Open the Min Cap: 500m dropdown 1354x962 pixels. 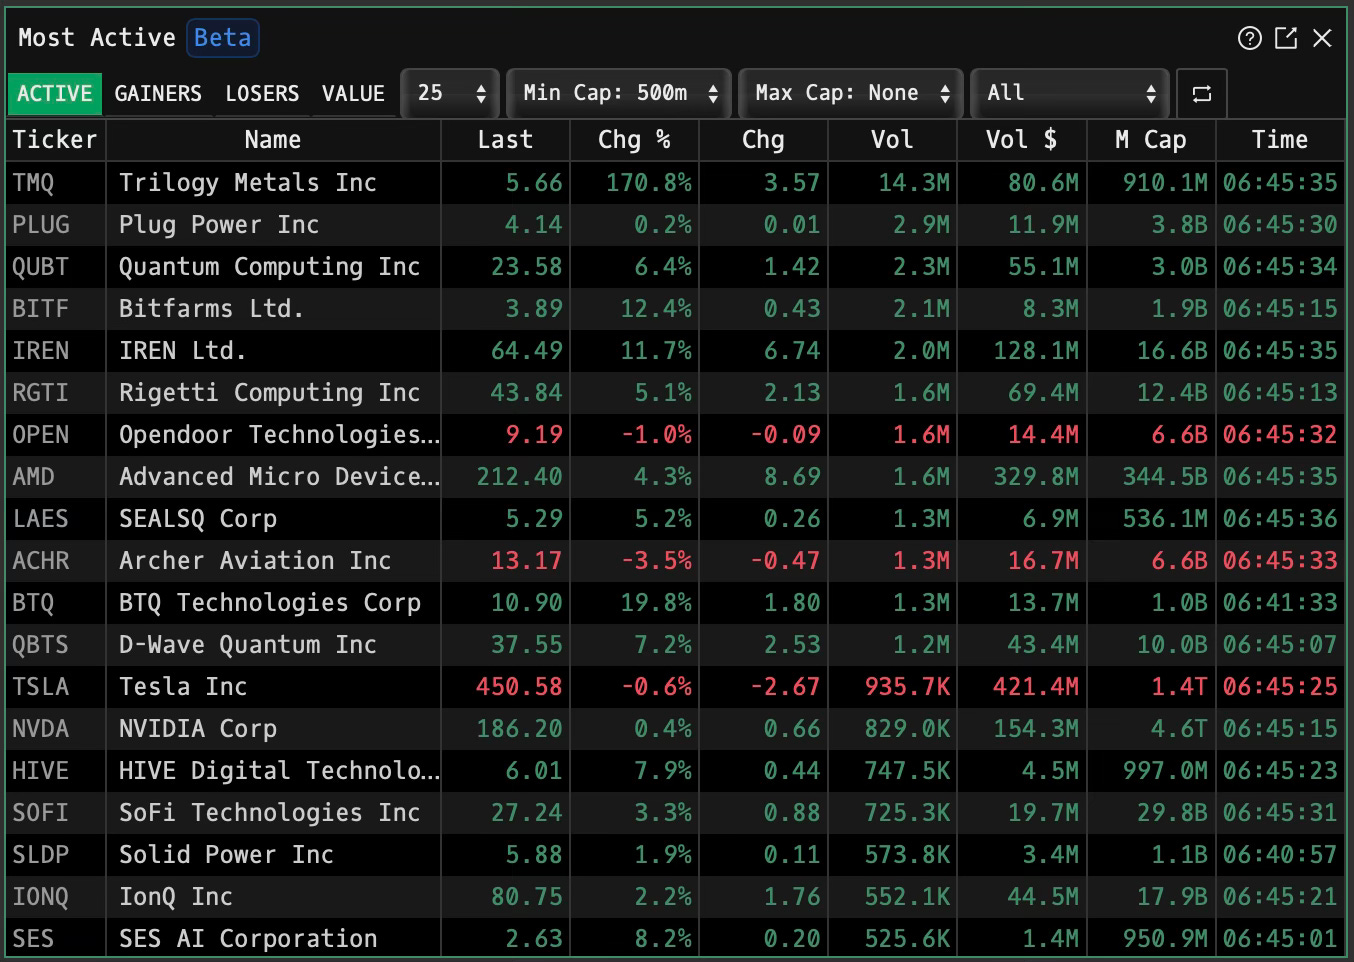pyautogui.click(x=620, y=94)
